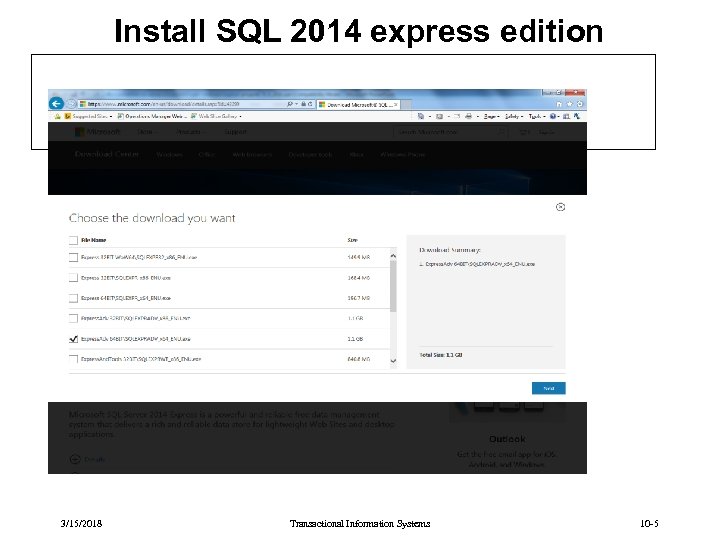Open the Products menu on Microsoft header
The height and width of the screenshot is (540, 720).
tap(190, 132)
